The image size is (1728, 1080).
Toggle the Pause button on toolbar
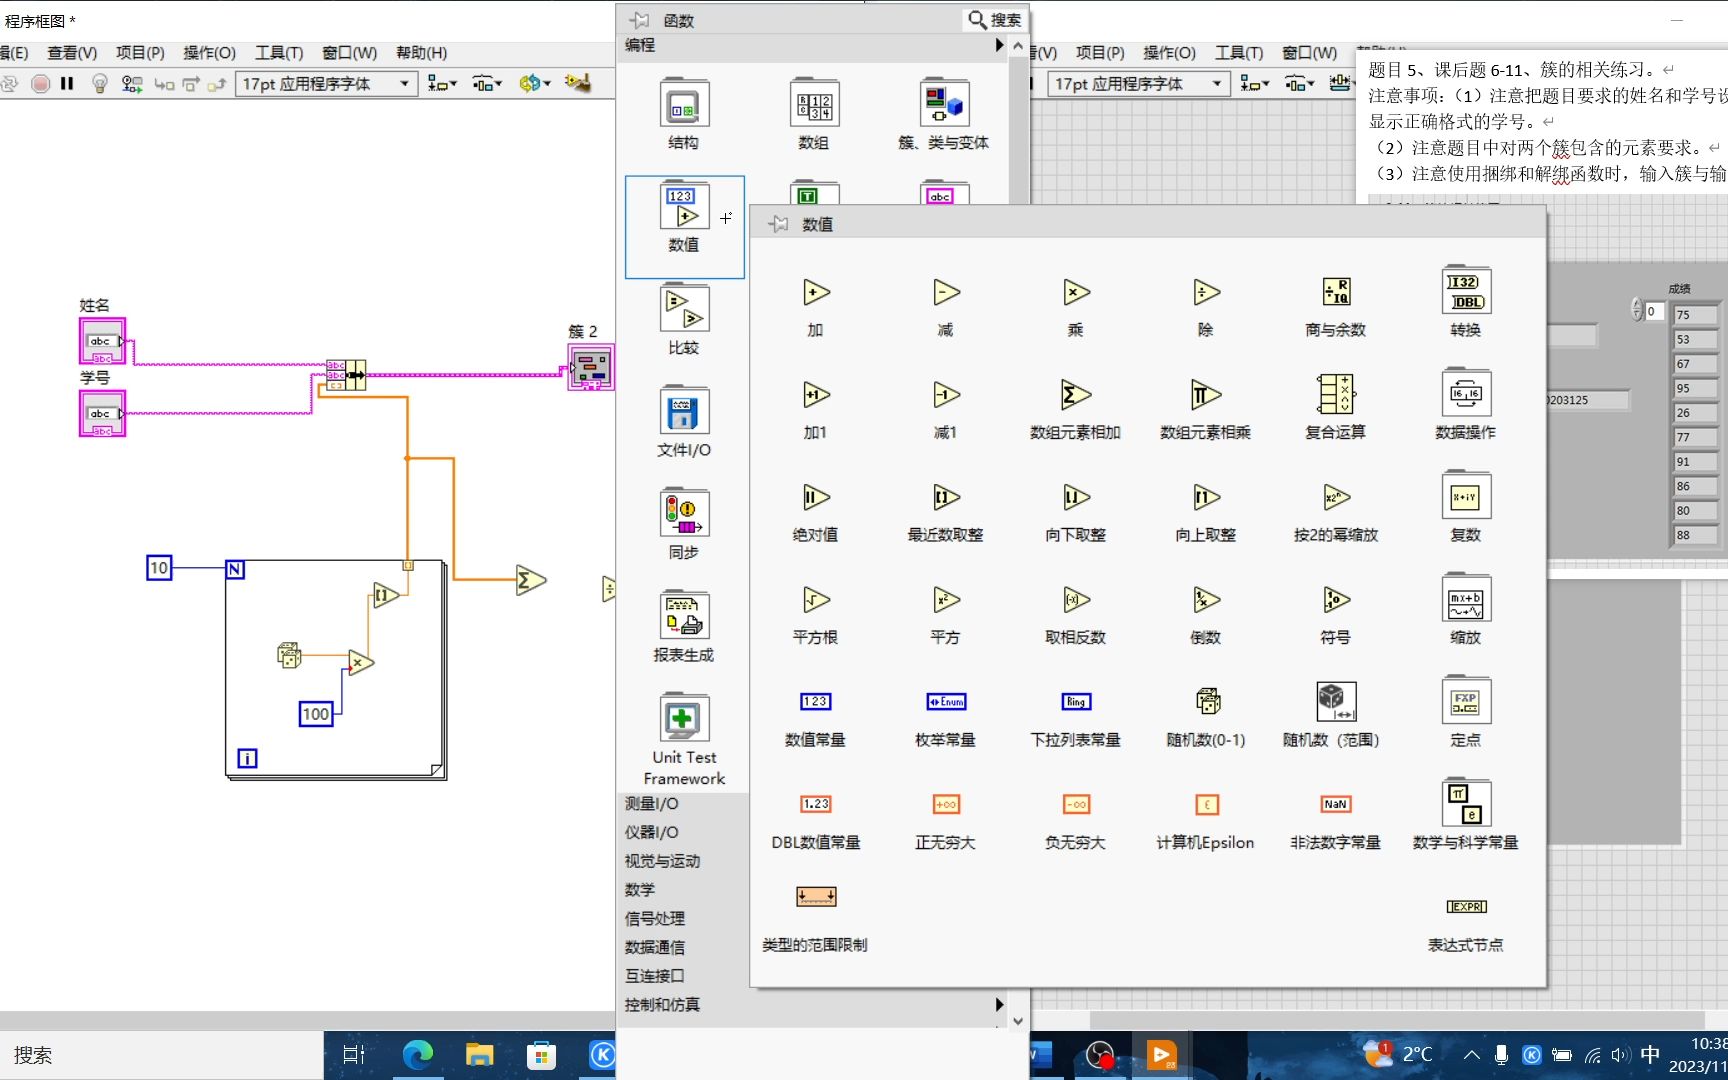[x=67, y=84]
